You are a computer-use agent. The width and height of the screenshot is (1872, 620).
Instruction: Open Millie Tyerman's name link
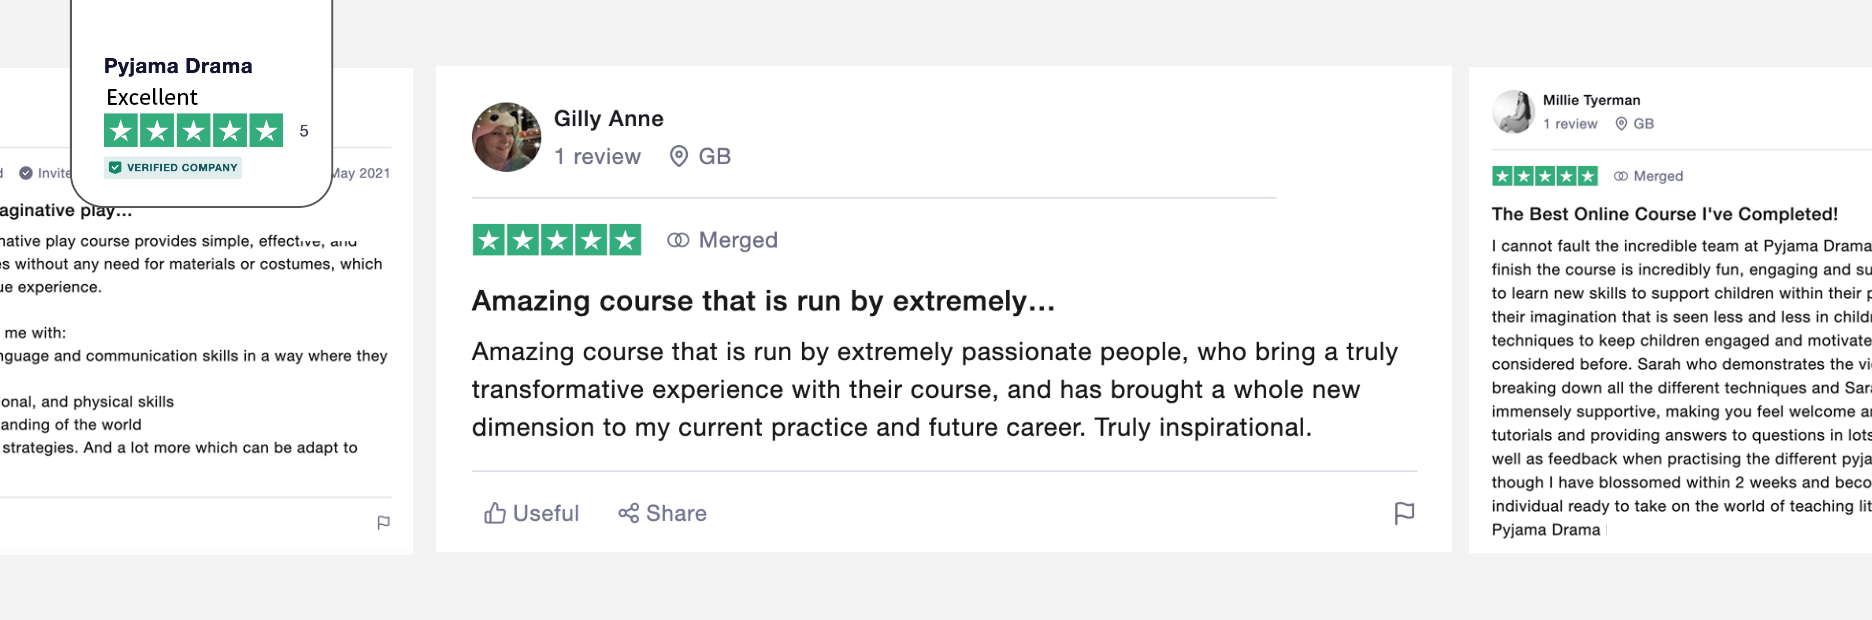[1591, 100]
